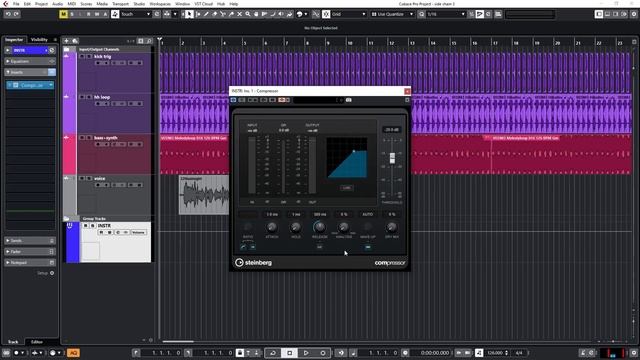The width and height of the screenshot is (640, 360).
Task: Switch to the Editor tab
Action: point(37,342)
